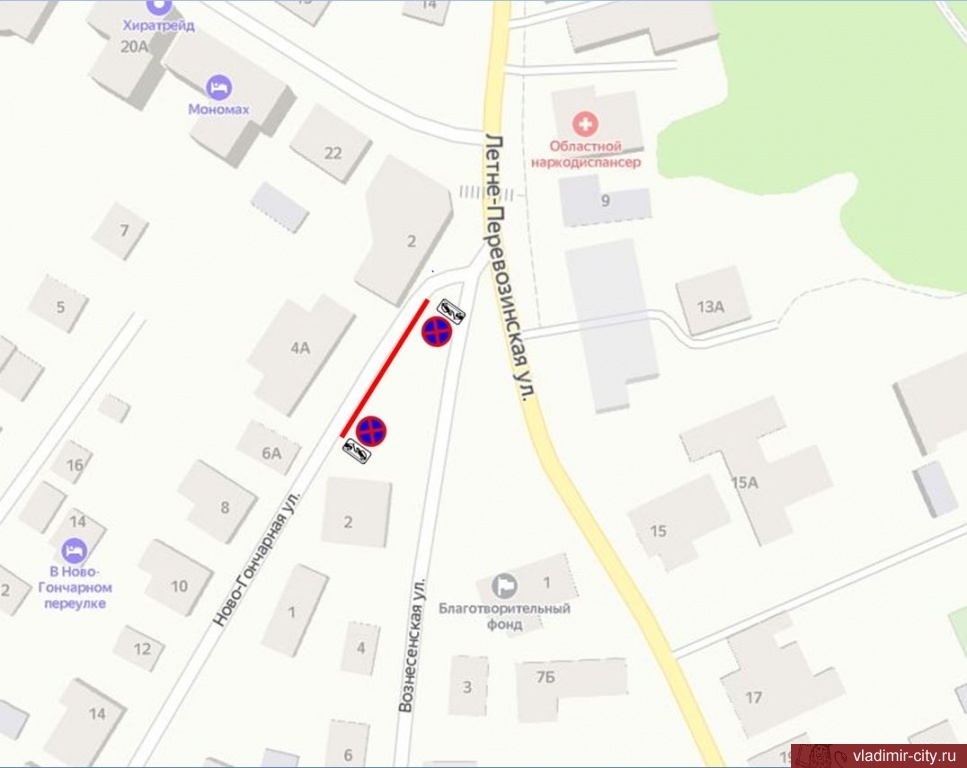Click the pedestrian crossing near building 9
Screen dimensions: 967x768
487,194
